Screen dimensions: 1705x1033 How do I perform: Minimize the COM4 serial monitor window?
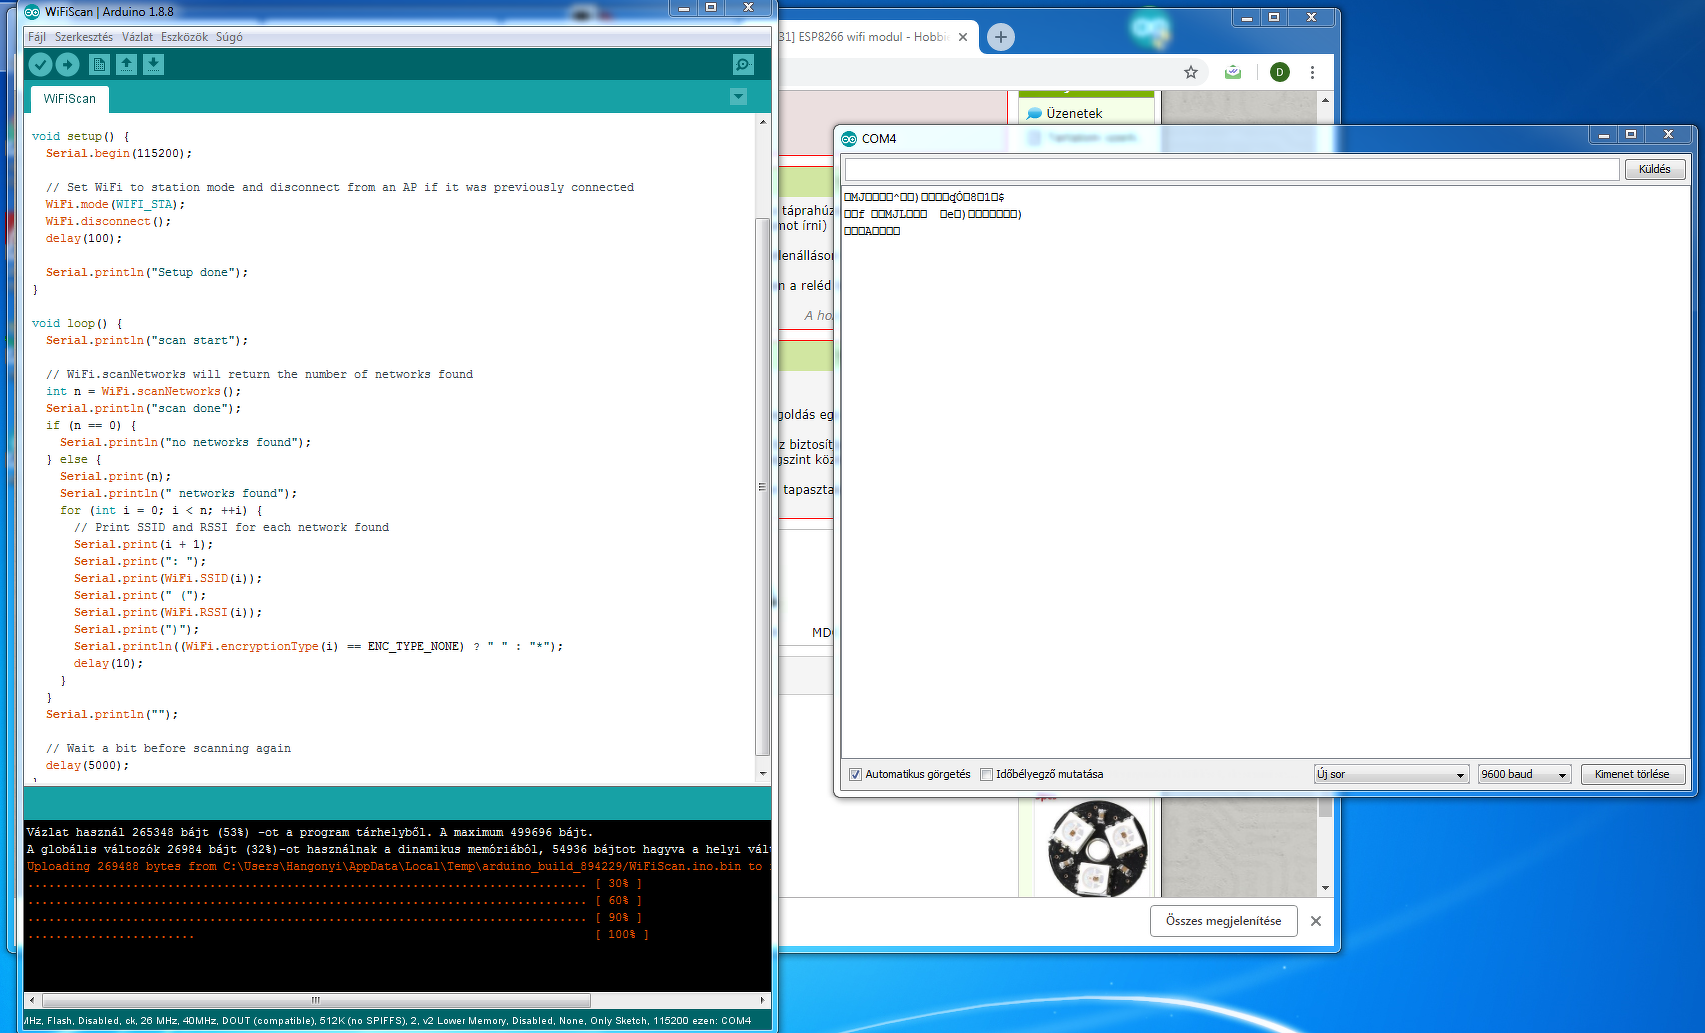pos(1603,135)
